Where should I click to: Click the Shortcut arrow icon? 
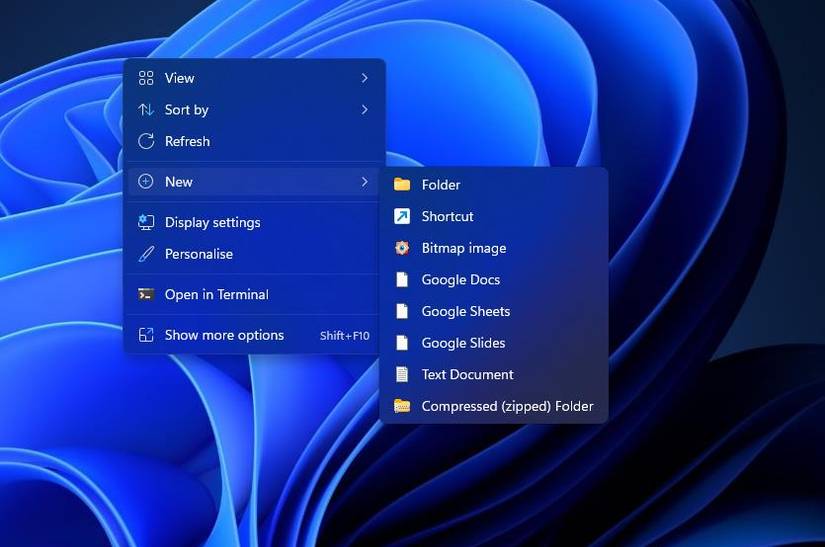(402, 216)
